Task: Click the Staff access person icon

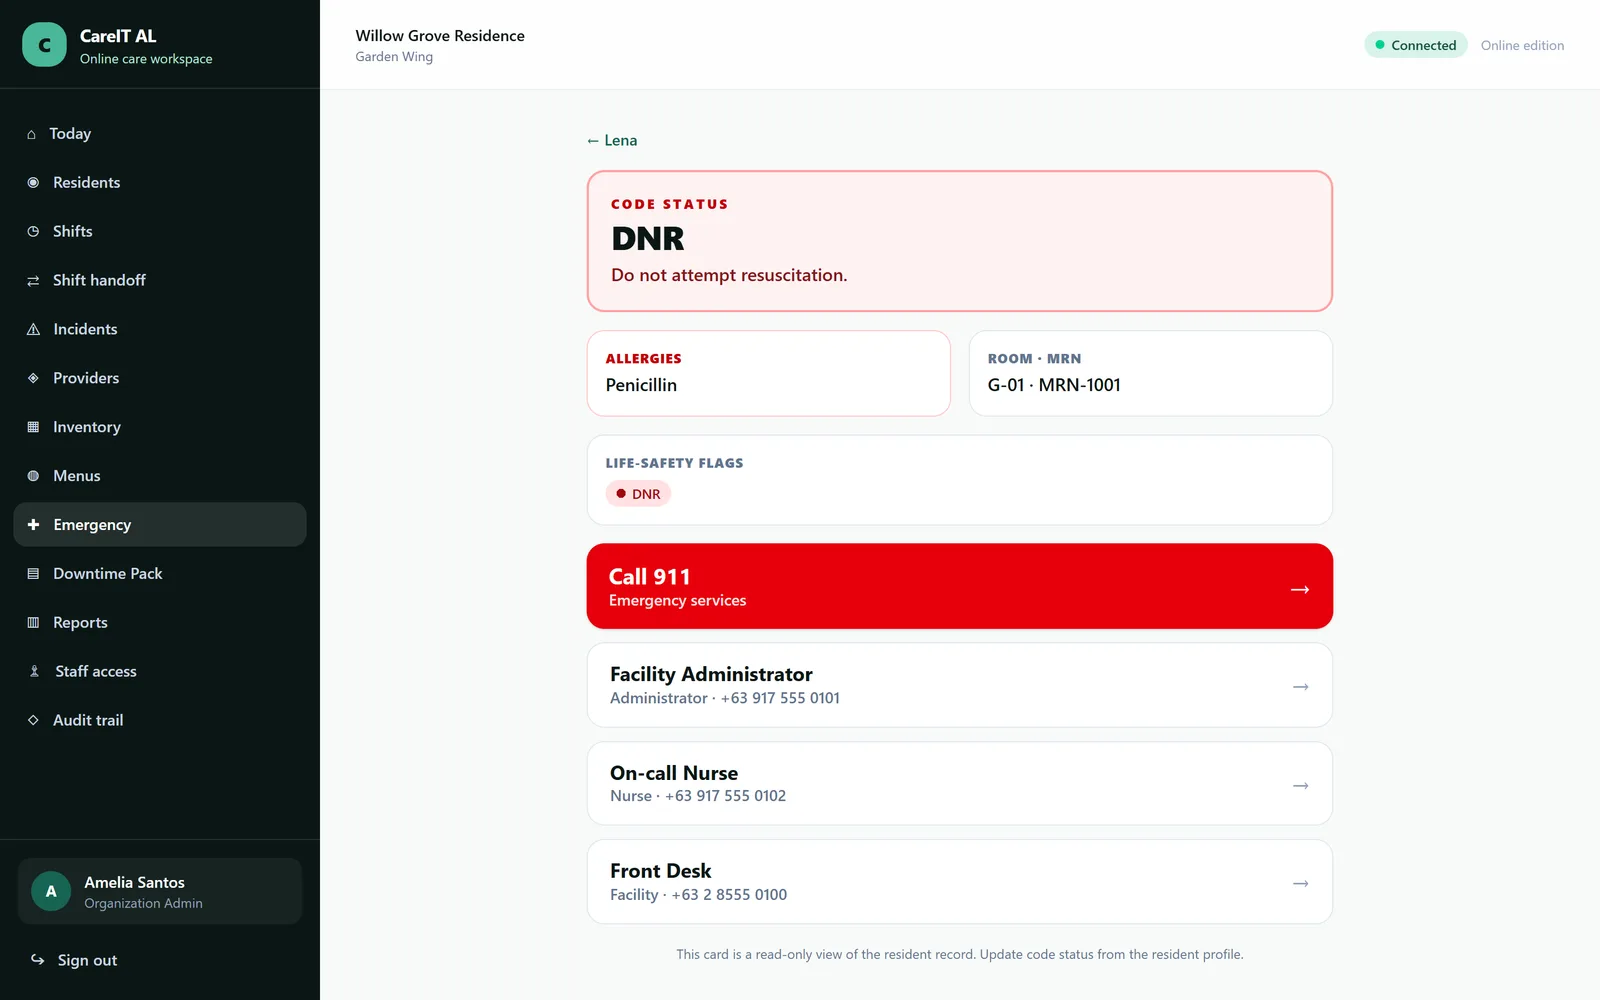Action: coord(34,672)
